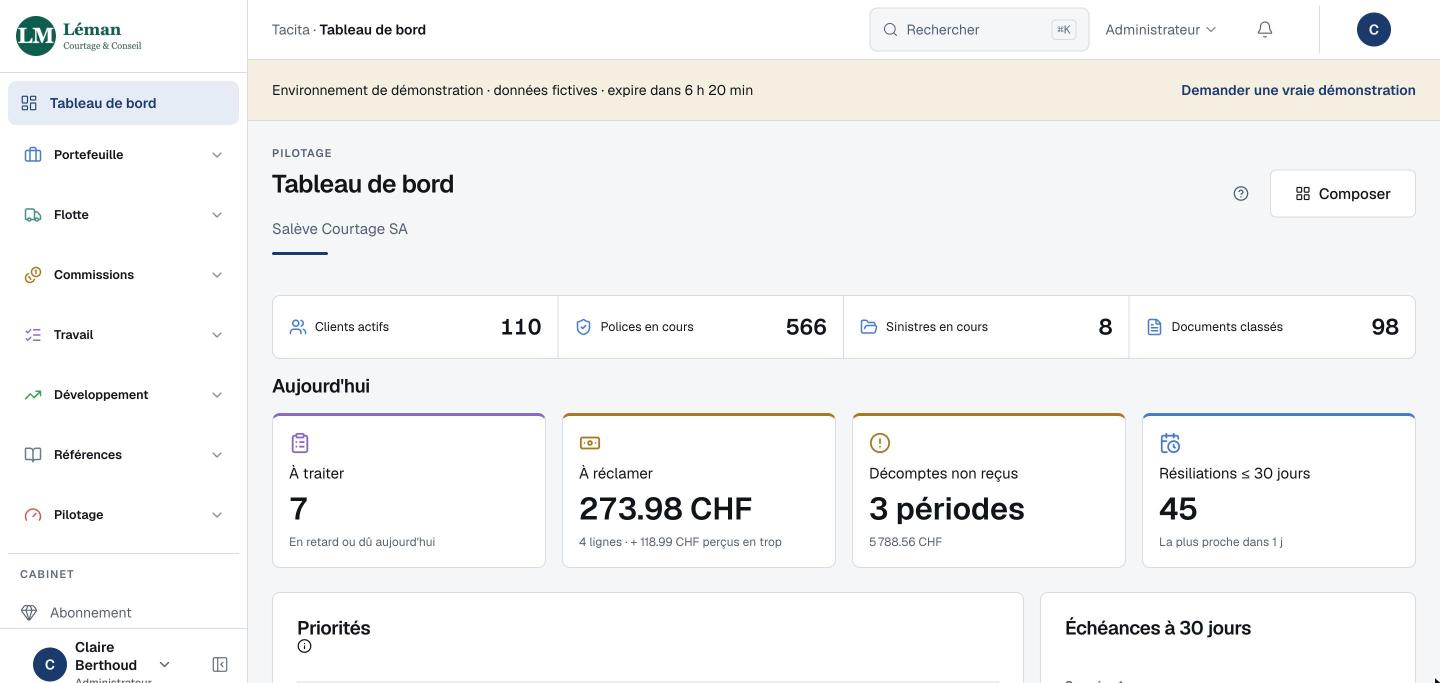Click the Priorités info icon
The width and height of the screenshot is (1440, 683).
[305, 646]
